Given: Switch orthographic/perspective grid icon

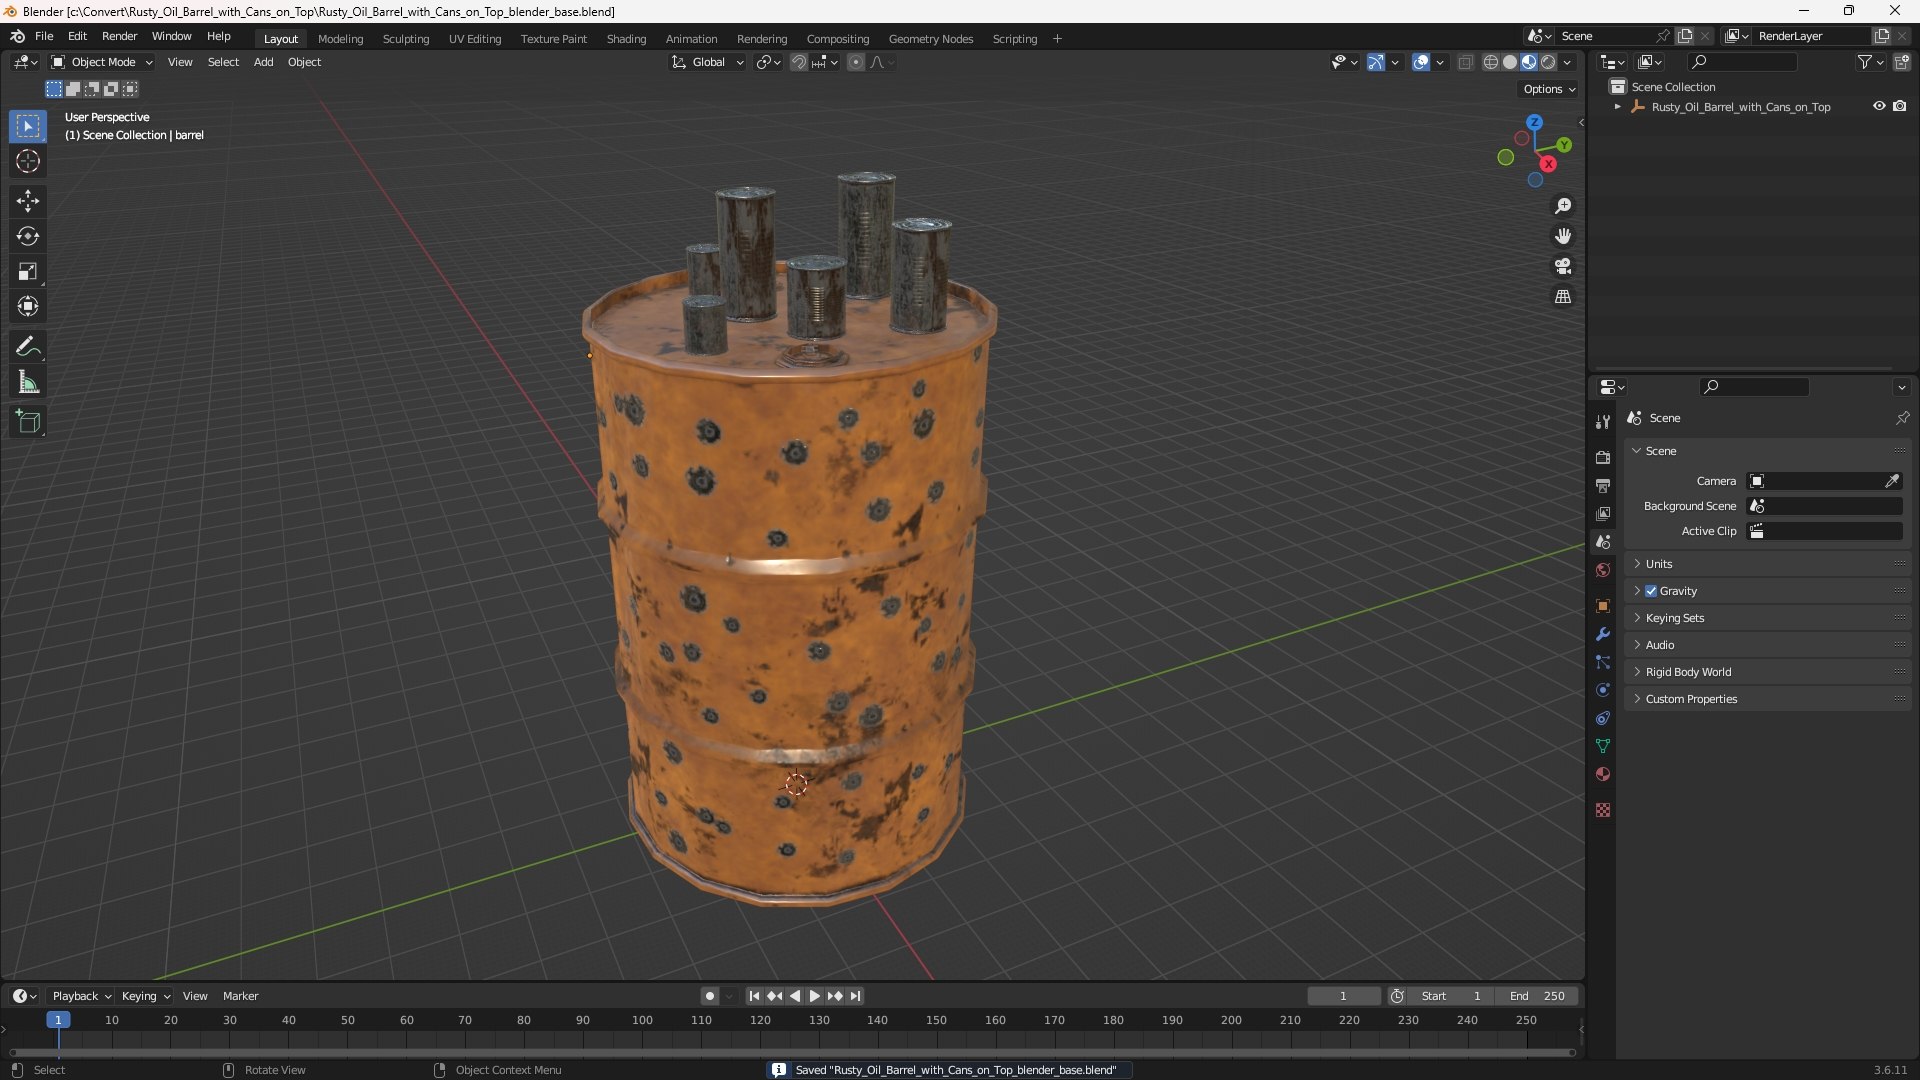Looking at the screenshot, I should (1563, 297).
